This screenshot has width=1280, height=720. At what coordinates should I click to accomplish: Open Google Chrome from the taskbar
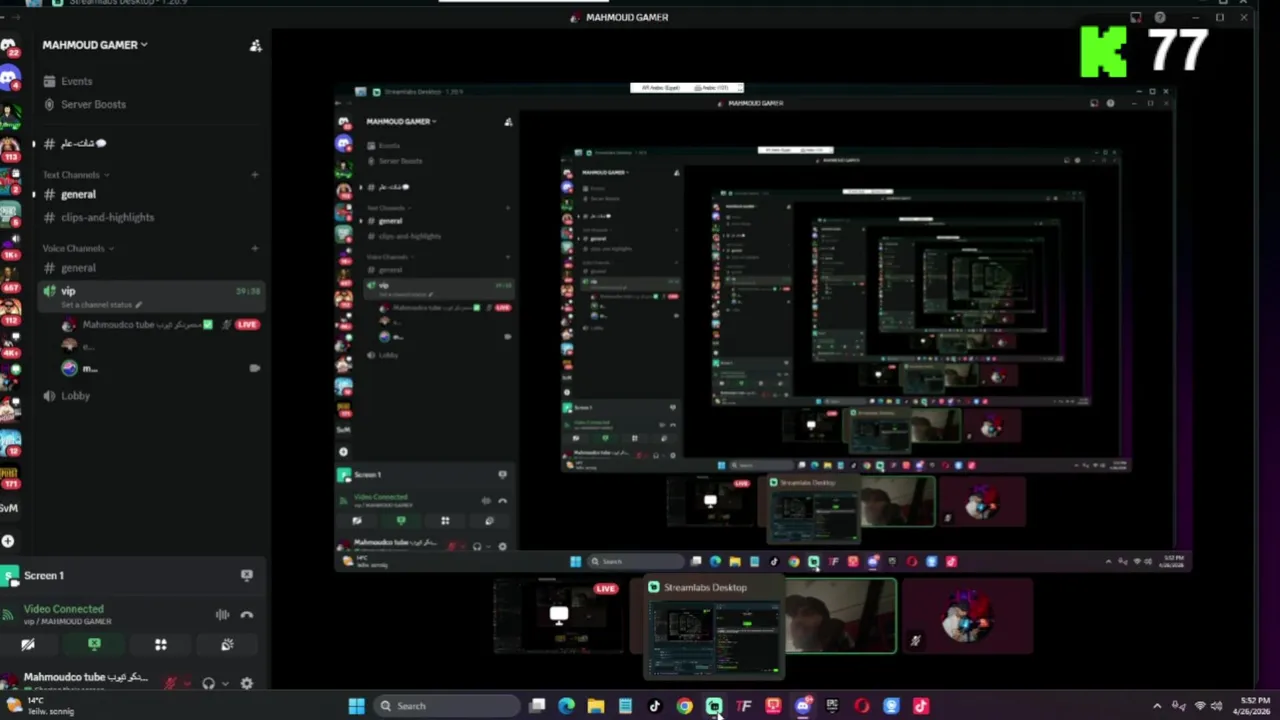(684, 706)
